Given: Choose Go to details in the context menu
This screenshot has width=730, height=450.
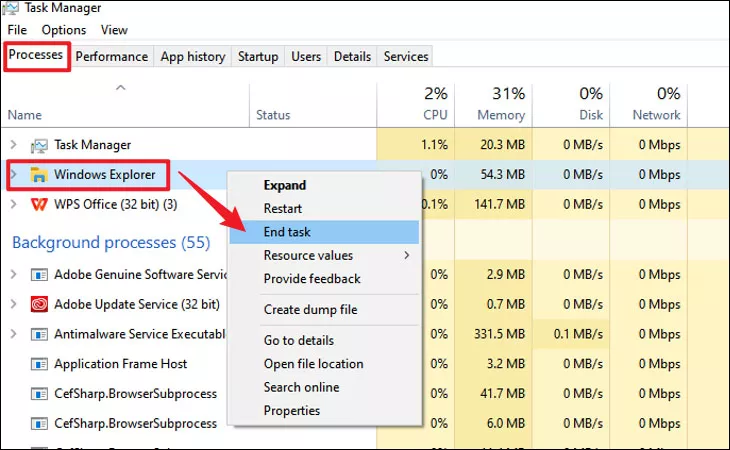Looking at the screenshot, I should click(x=324, y=340).
